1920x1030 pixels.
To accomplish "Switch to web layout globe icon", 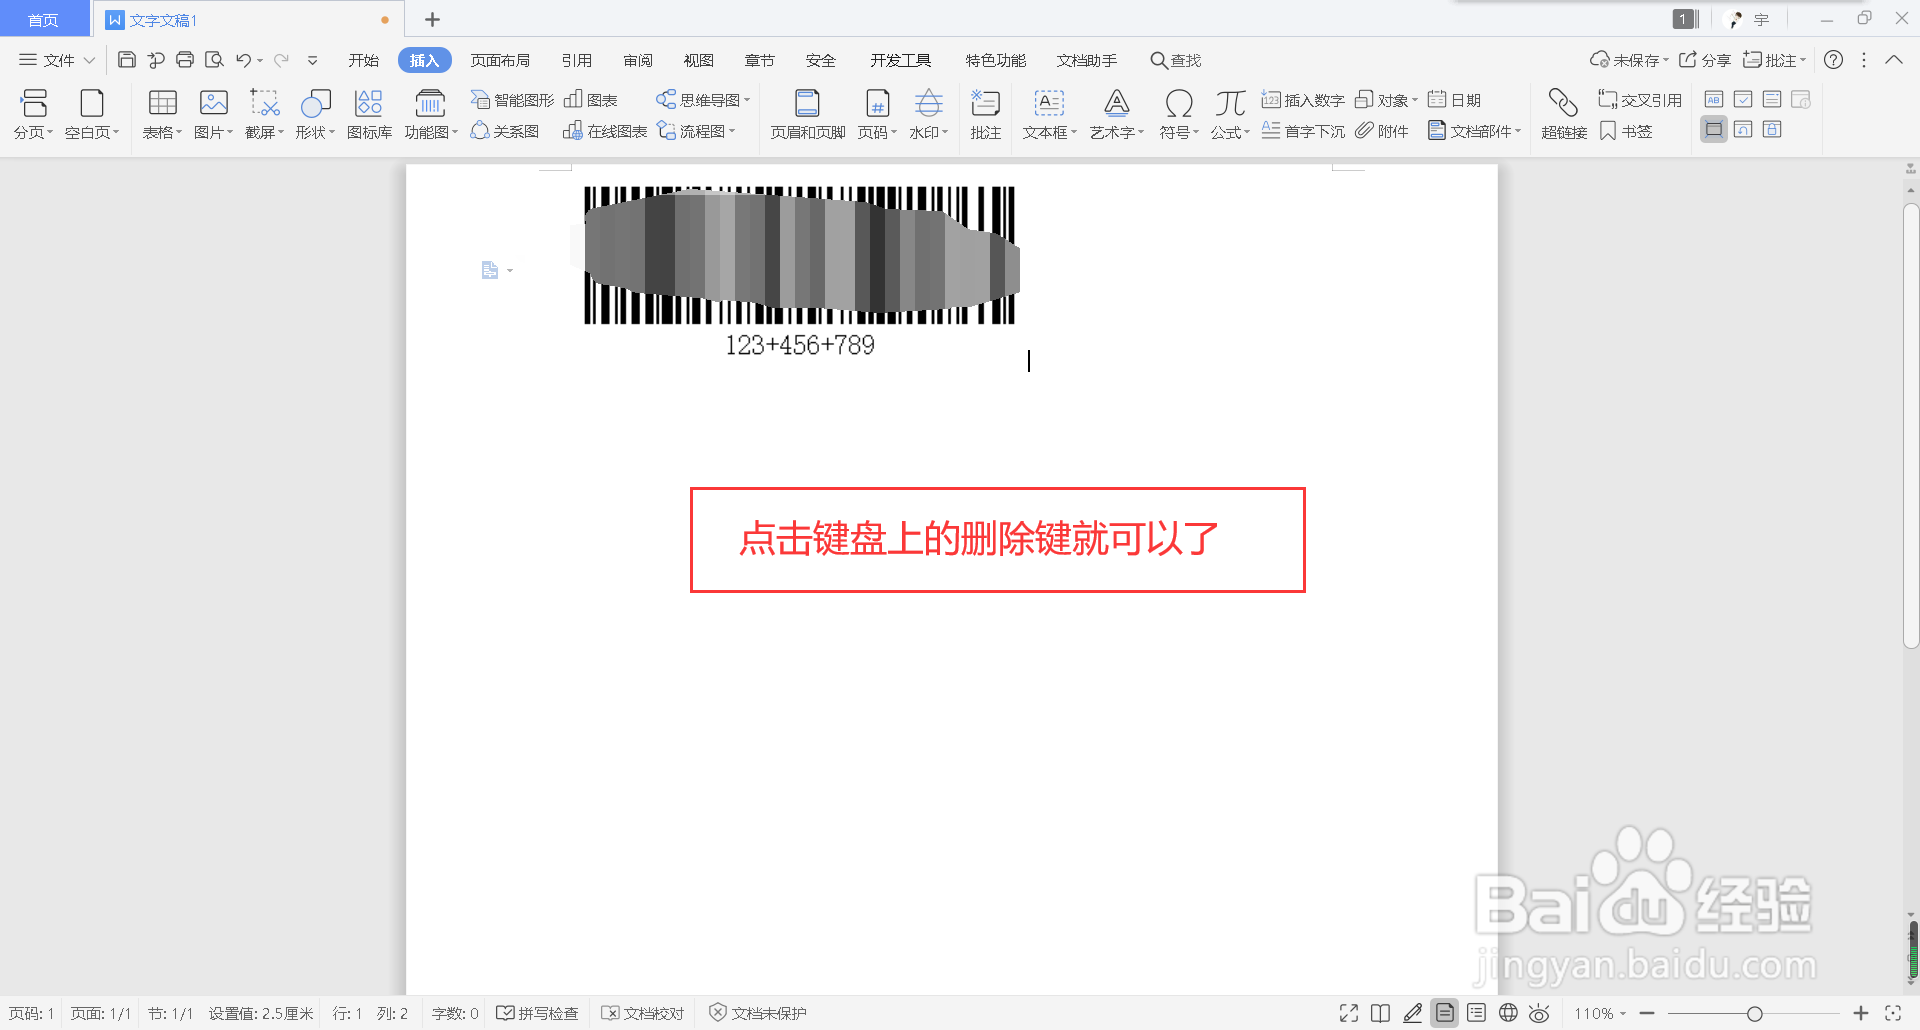I will [1508, 1013].
